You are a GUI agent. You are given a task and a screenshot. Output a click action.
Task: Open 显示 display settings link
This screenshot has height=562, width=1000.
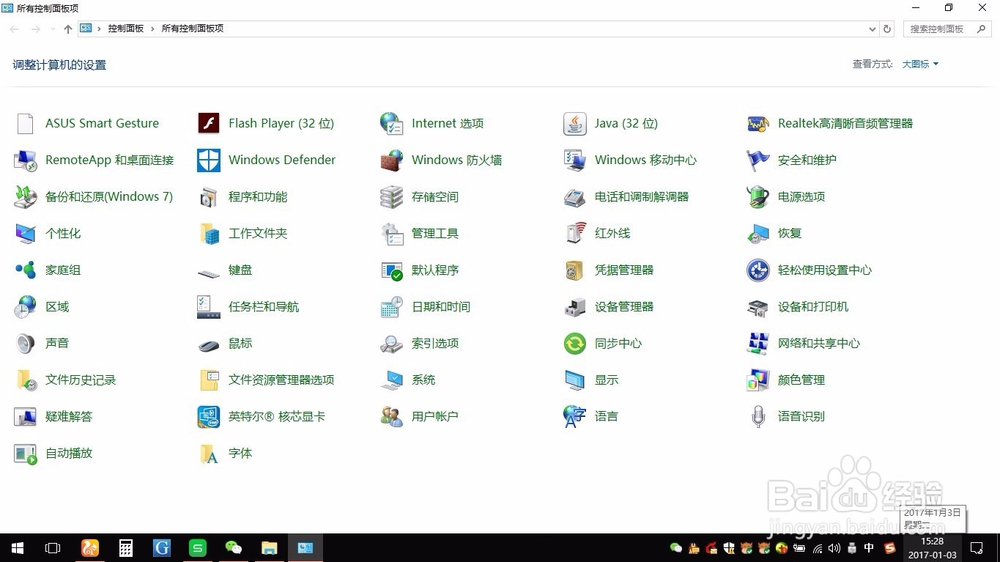[607, 380]
